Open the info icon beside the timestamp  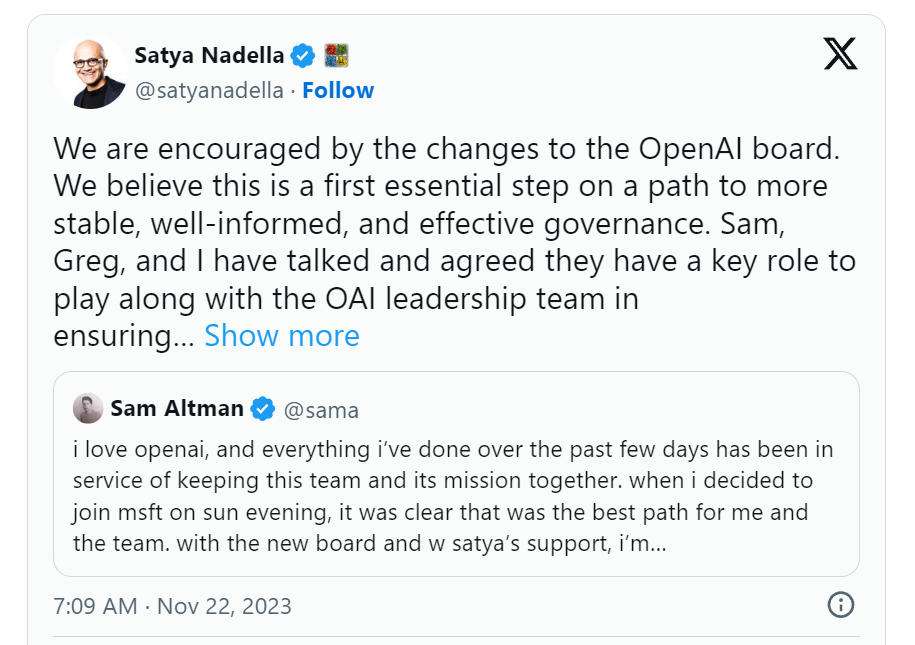point(841,604)
